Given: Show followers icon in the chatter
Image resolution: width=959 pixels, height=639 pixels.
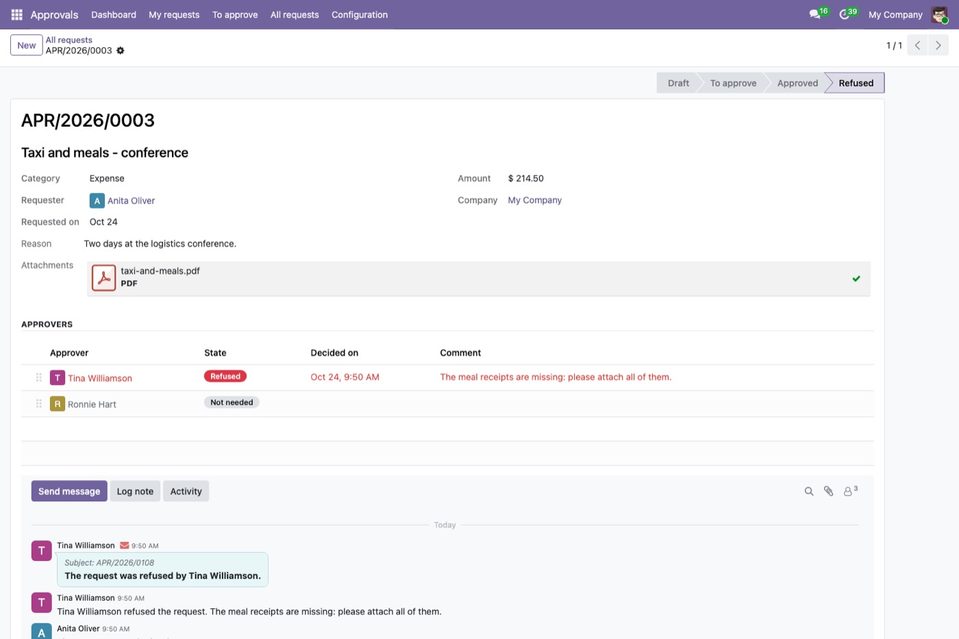Looking at the screenshot, I should pyautogui.click(x=850, y=491).
